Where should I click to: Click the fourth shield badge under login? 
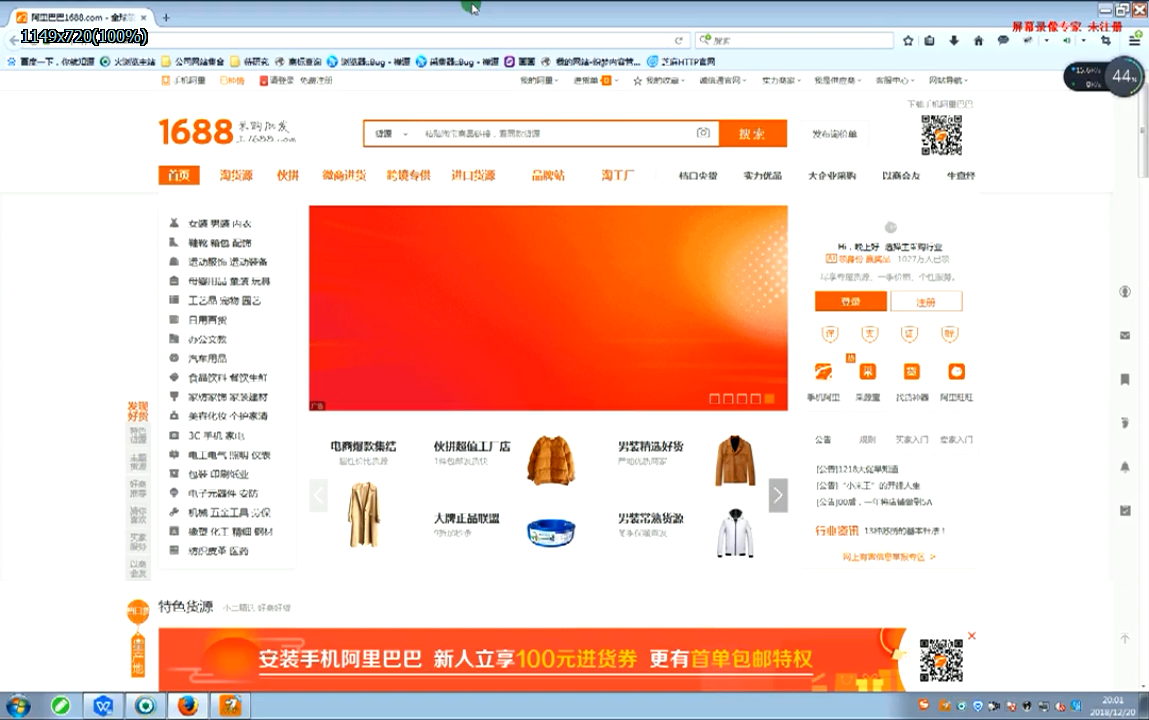[950, 335]
